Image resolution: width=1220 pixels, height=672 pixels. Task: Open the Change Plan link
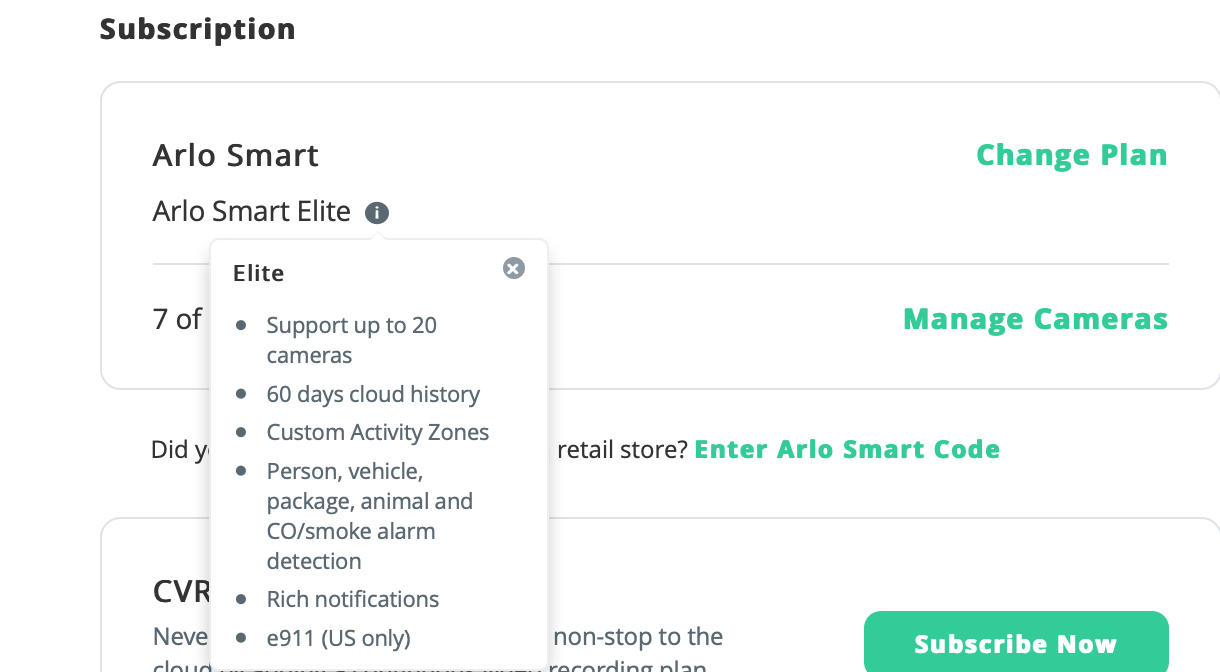coord(1071,155)
